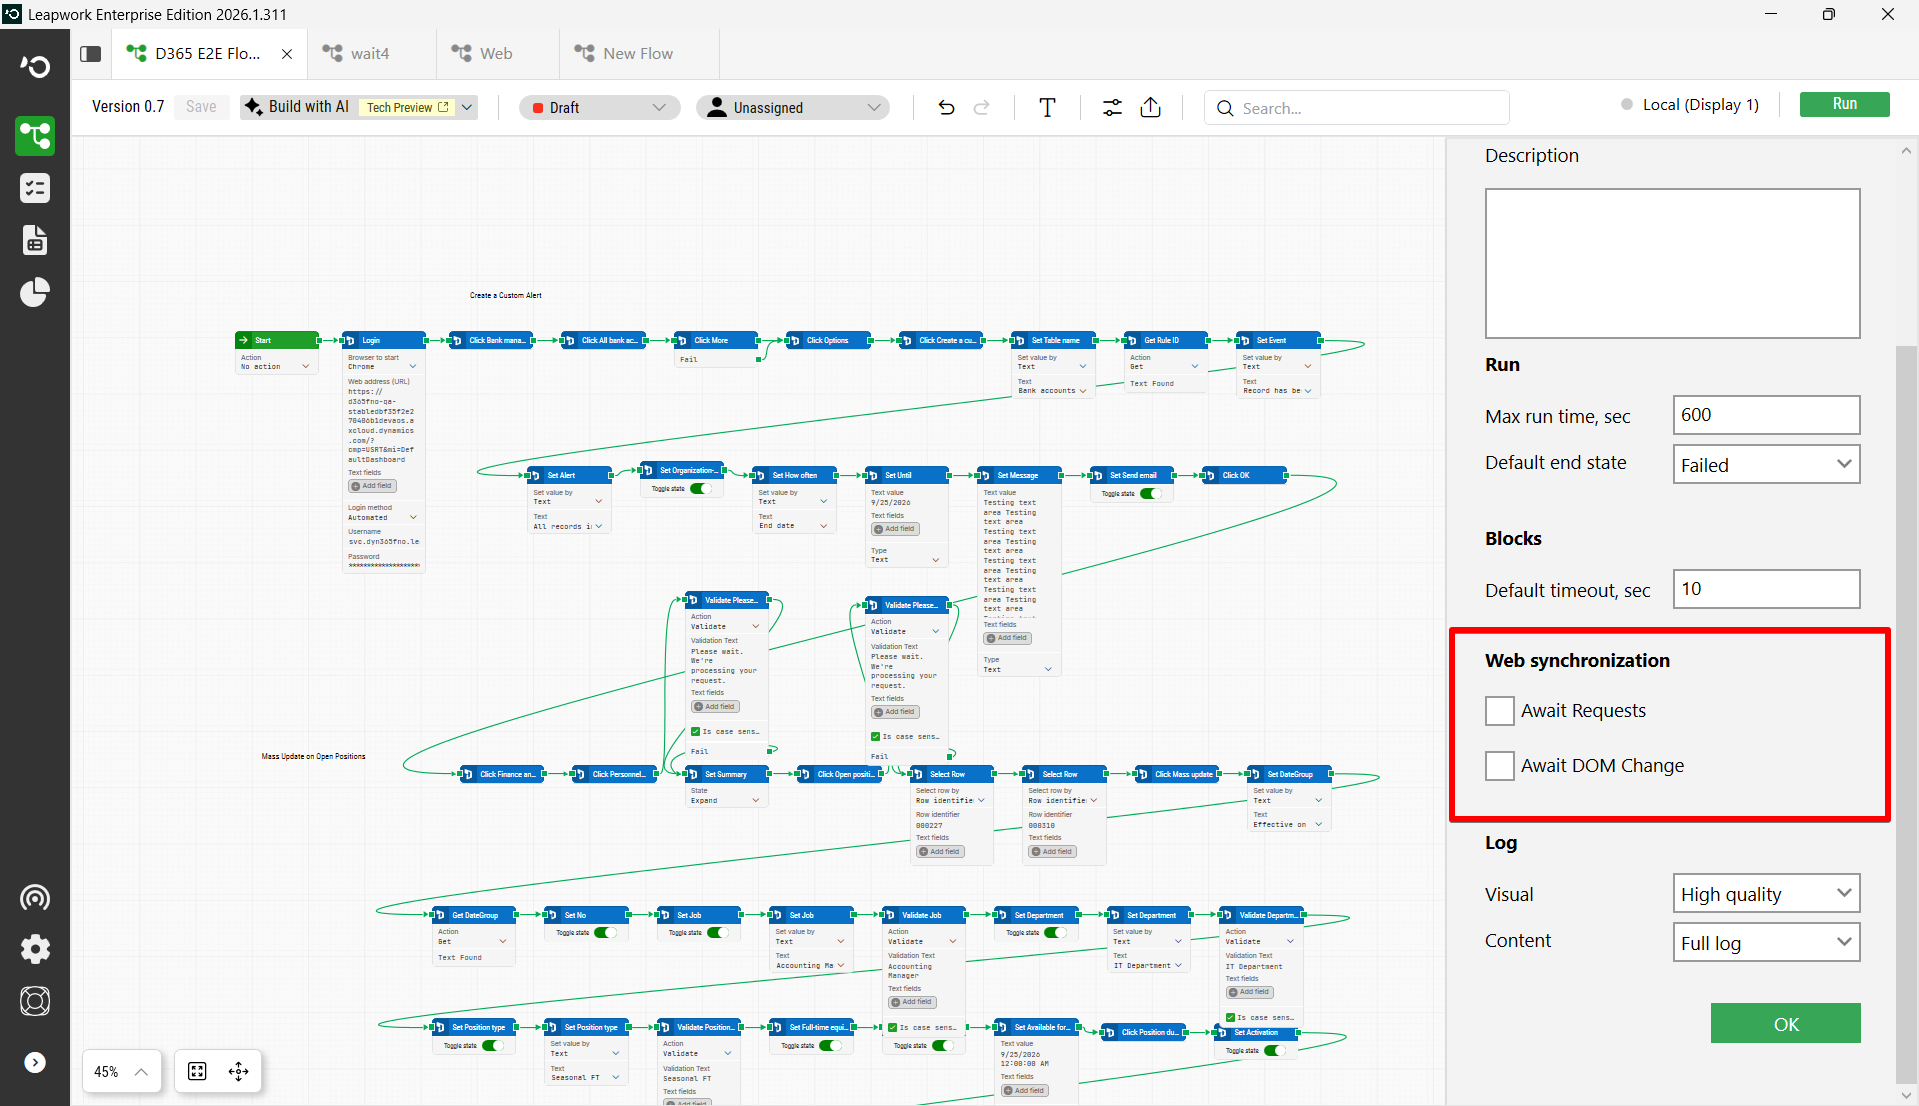Open the Flows section in sidebar
The image size is (1919, 1106).
point(35,136)
